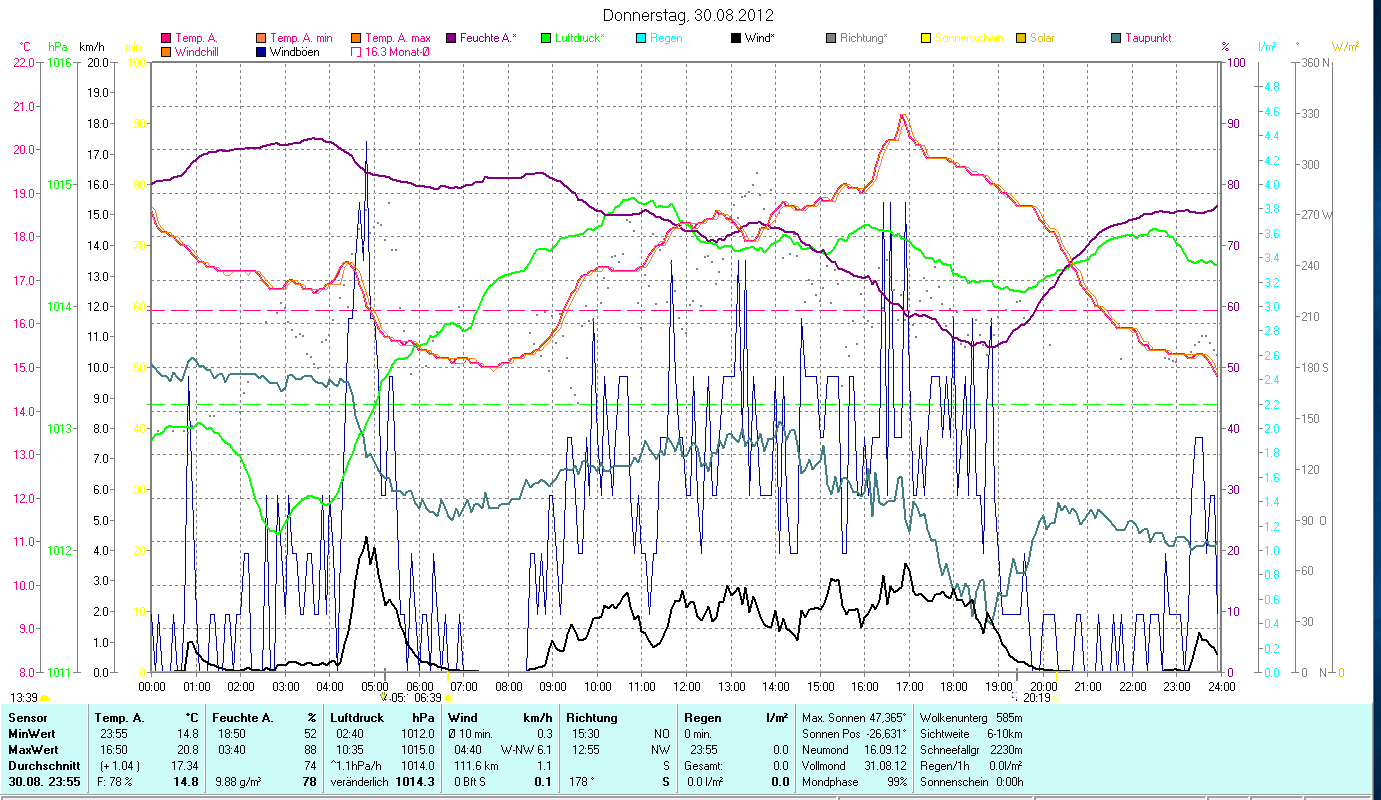Click the pink Temp. A. legend color square
Image resolution: width=1381 pixels, height=800 pixels.
tap(165, 38)
